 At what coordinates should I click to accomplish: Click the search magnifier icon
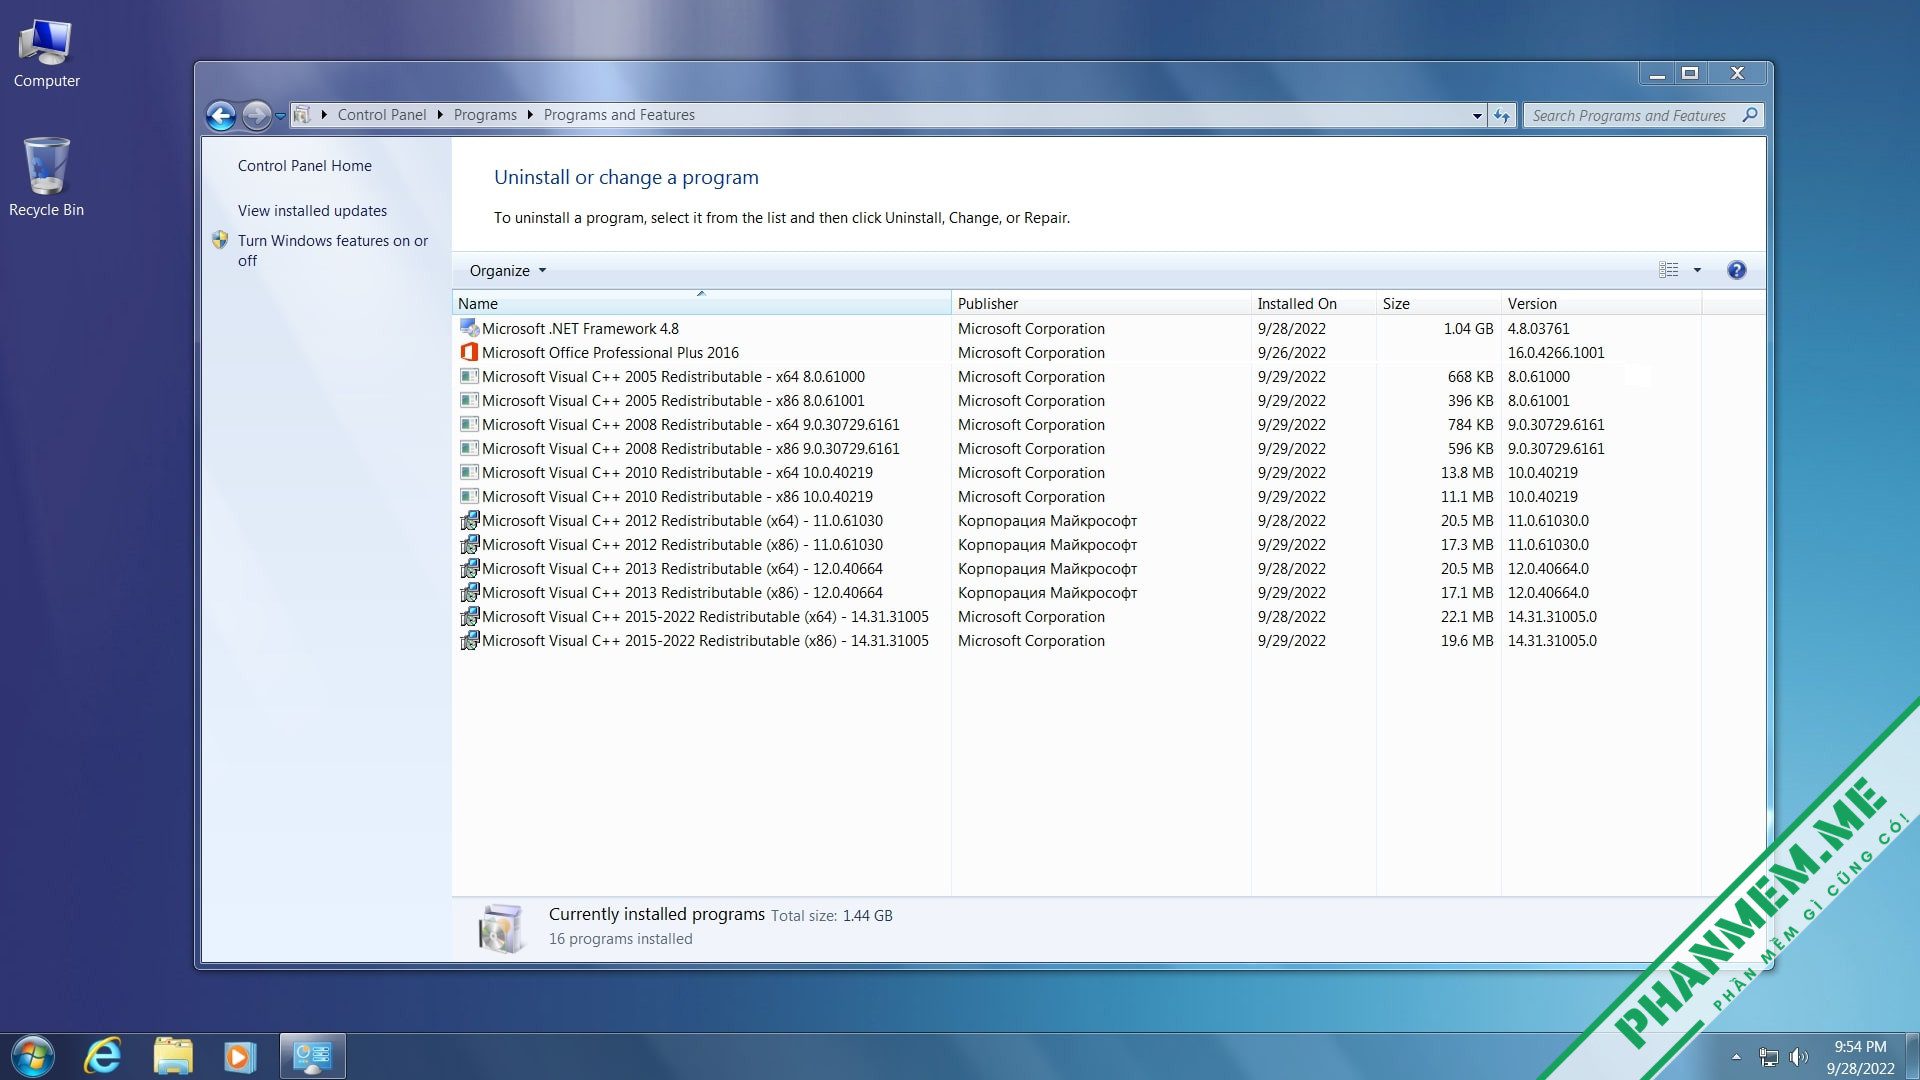point(1749,115)
